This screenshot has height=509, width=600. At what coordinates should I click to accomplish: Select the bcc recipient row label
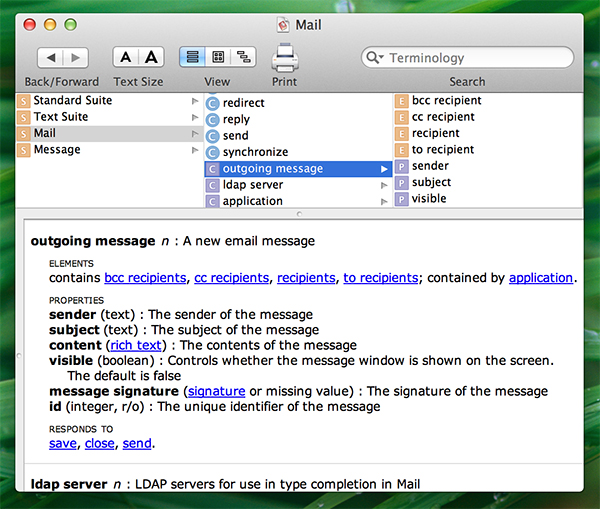(x=447, y=100)
